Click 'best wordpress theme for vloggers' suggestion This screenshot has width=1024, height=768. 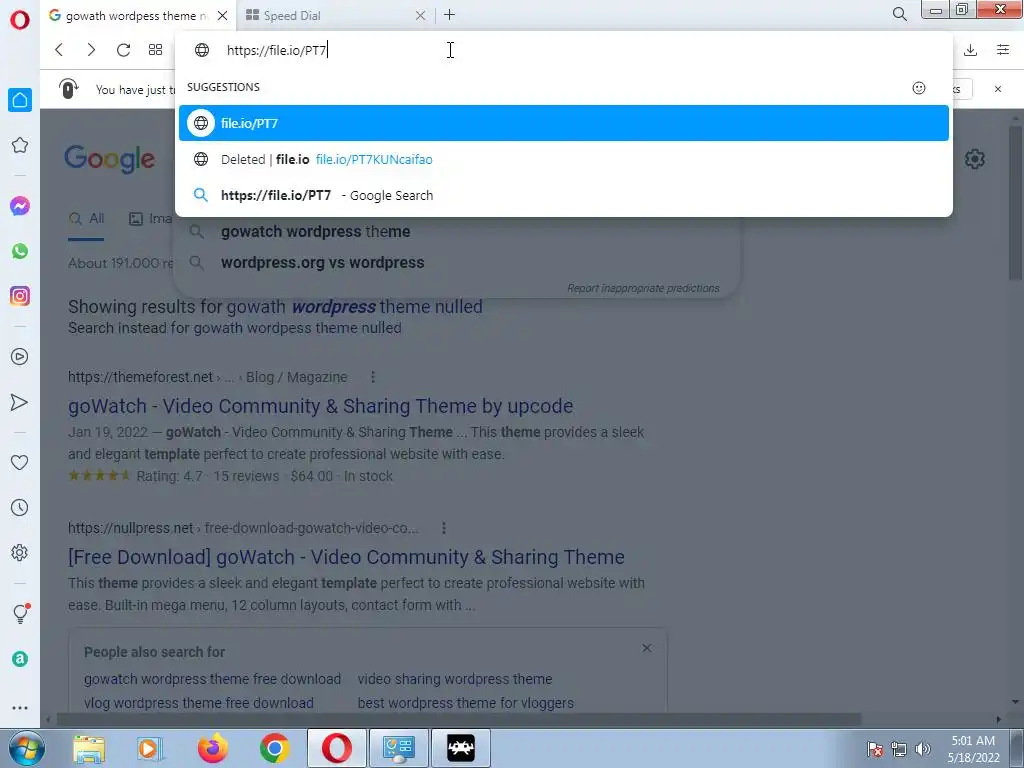point(466,703)
